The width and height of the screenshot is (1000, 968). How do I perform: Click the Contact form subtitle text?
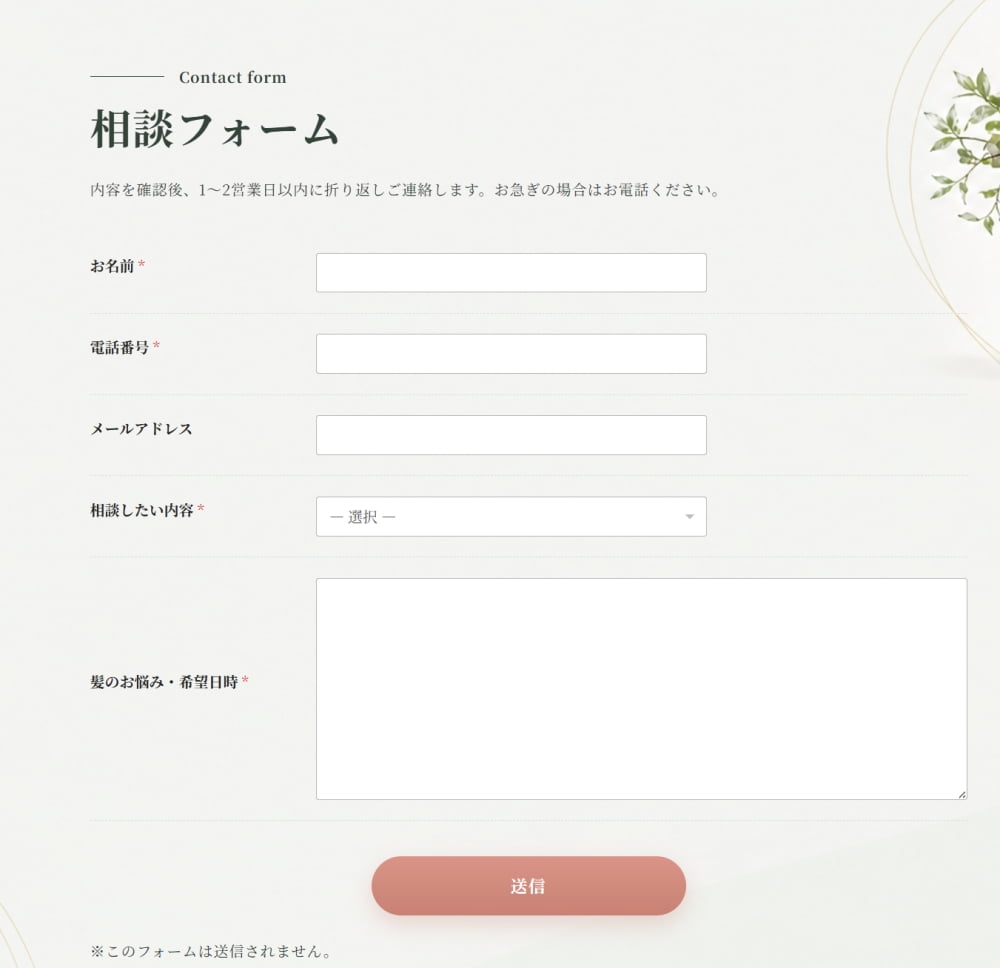[x=233, y=77]
